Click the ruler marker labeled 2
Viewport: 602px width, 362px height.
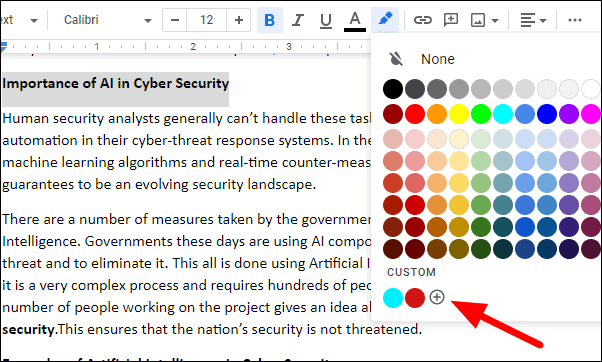[193, 47]
